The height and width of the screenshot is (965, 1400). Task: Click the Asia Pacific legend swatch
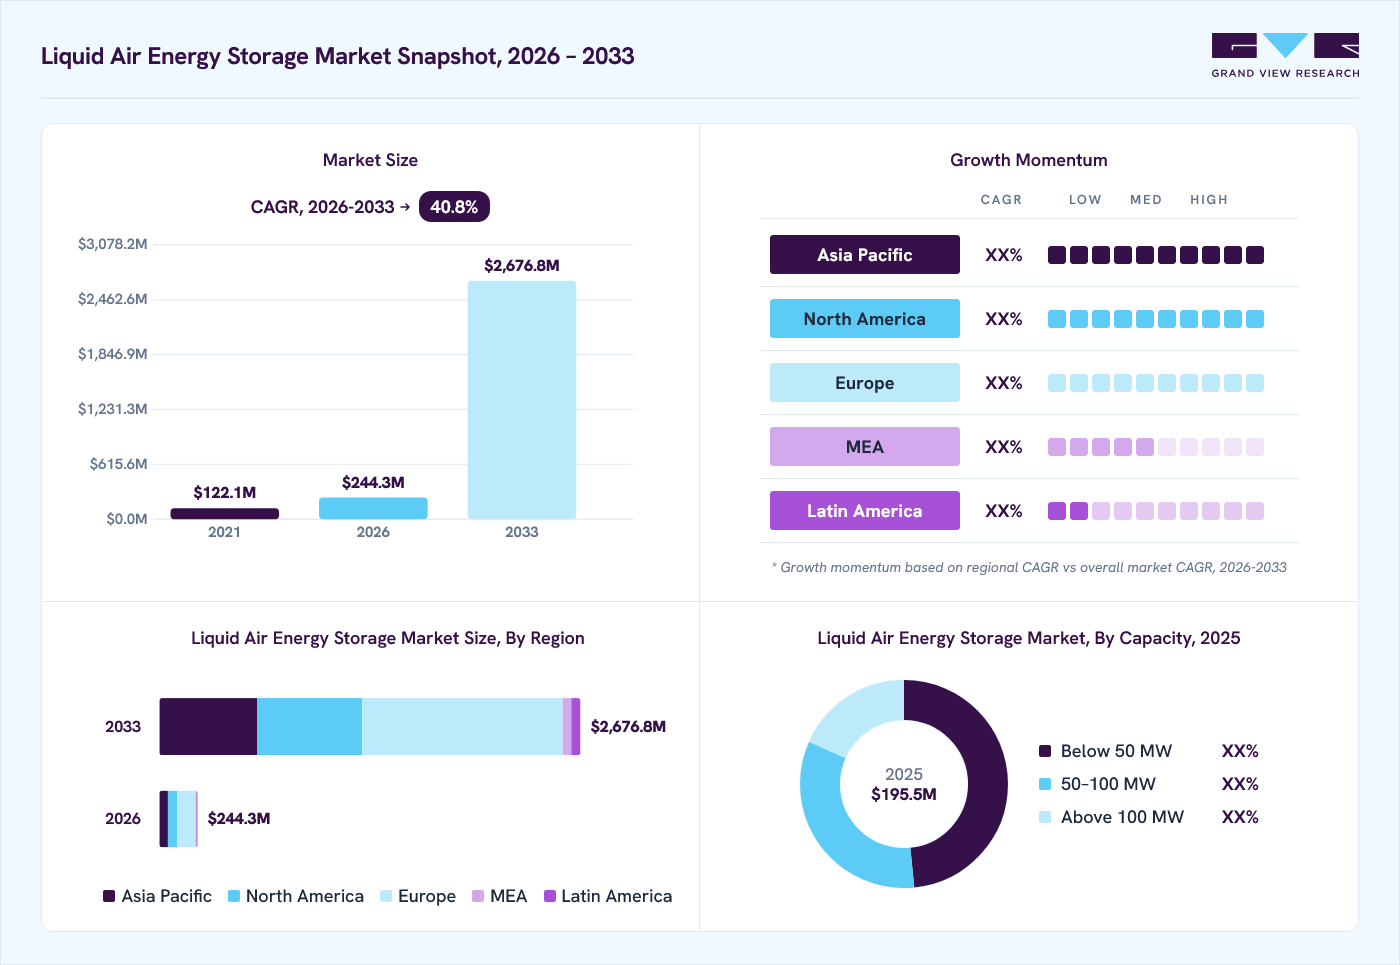pyautogui.click(x=109, y=896)
